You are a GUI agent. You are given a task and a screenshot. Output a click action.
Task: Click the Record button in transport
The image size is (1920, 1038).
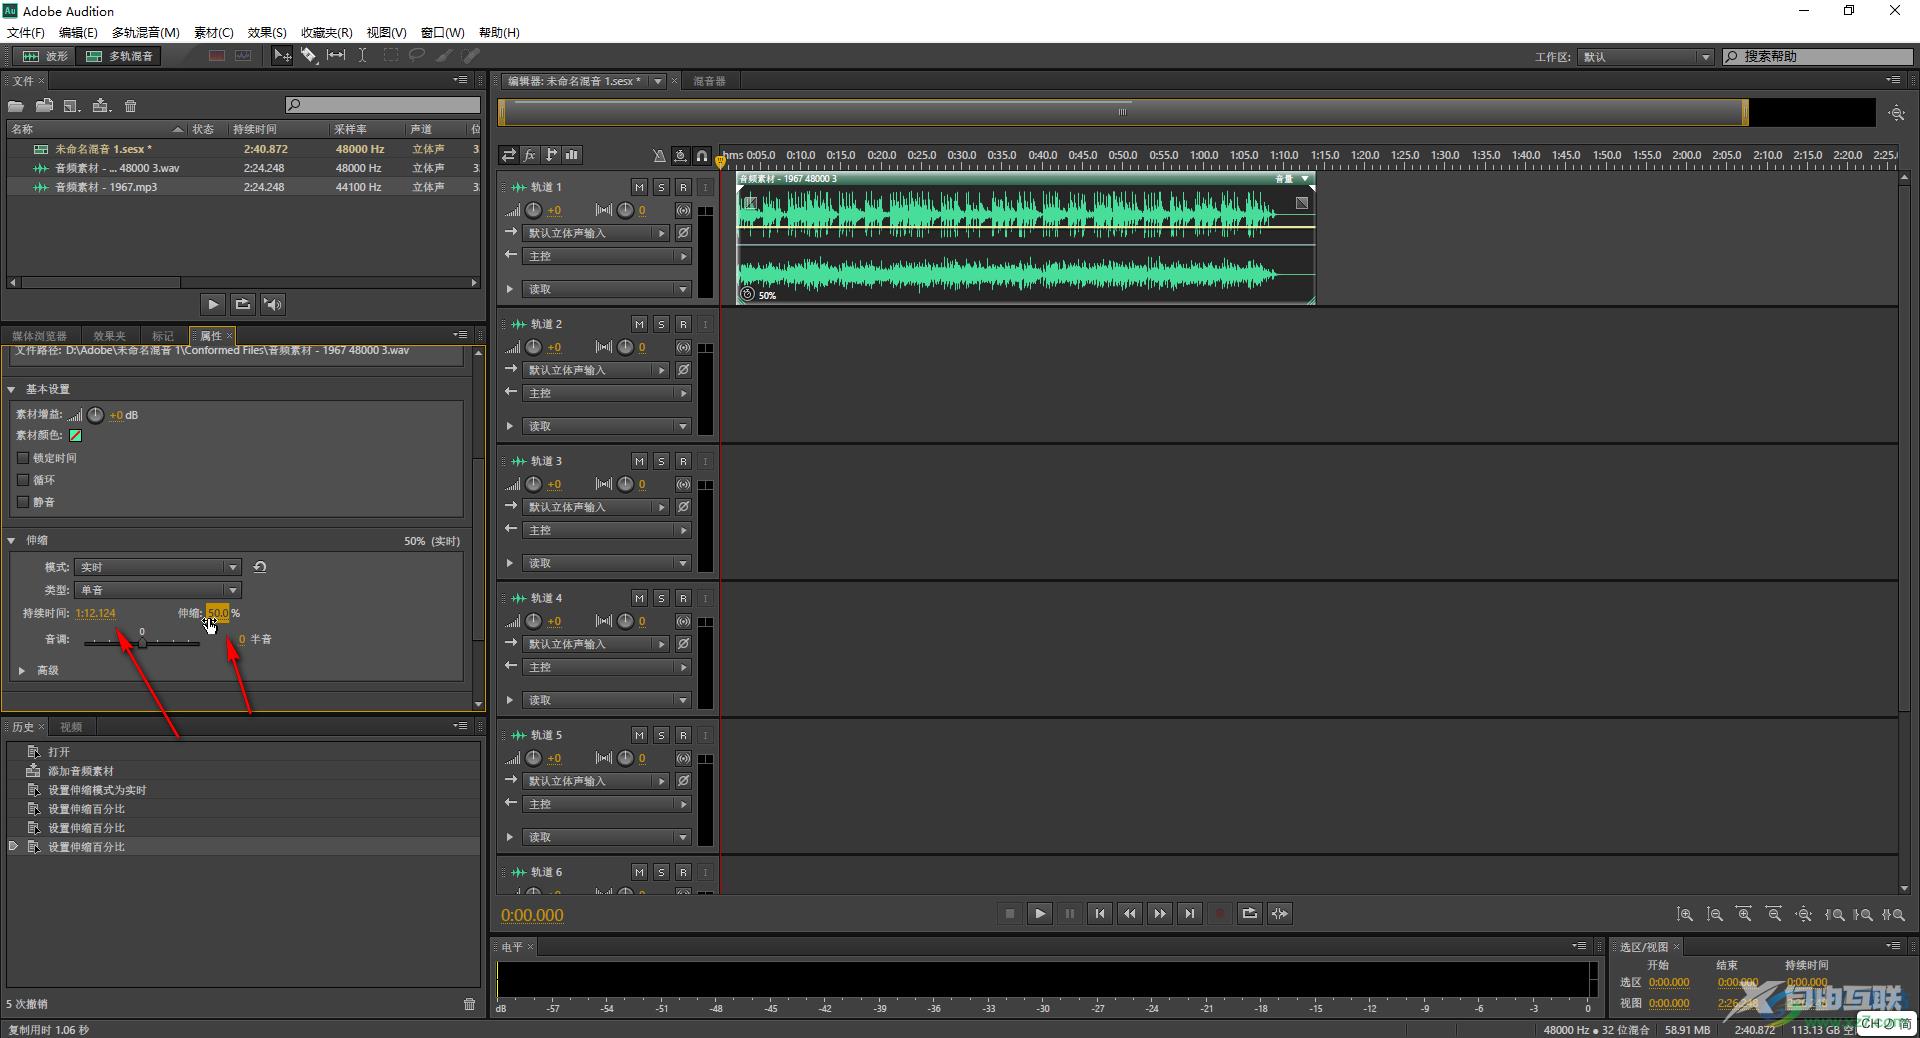pos(1220,913)
